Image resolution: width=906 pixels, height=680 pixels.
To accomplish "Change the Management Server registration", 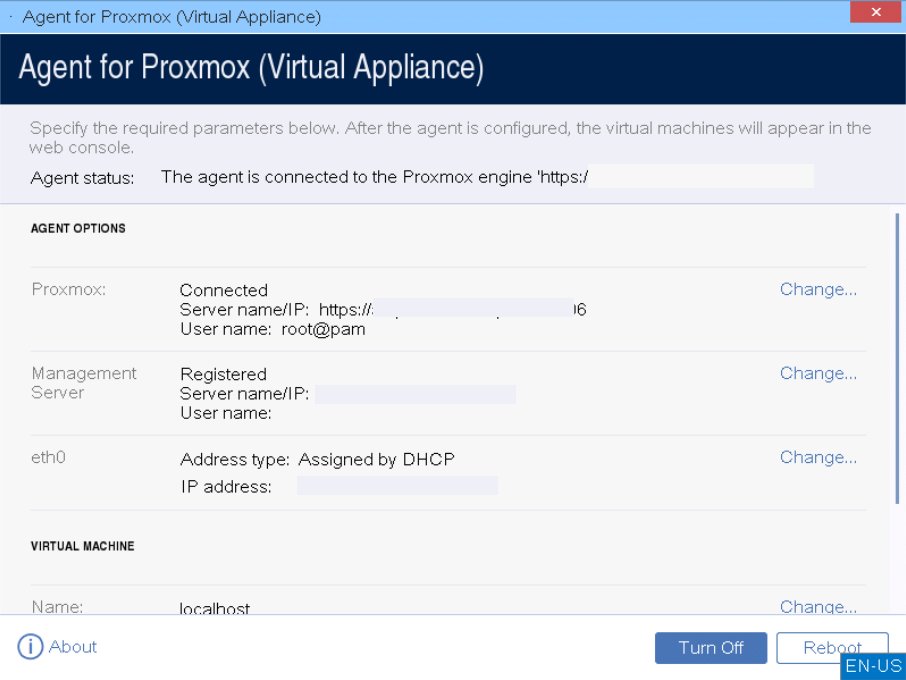I will click(x=818, y=374).
